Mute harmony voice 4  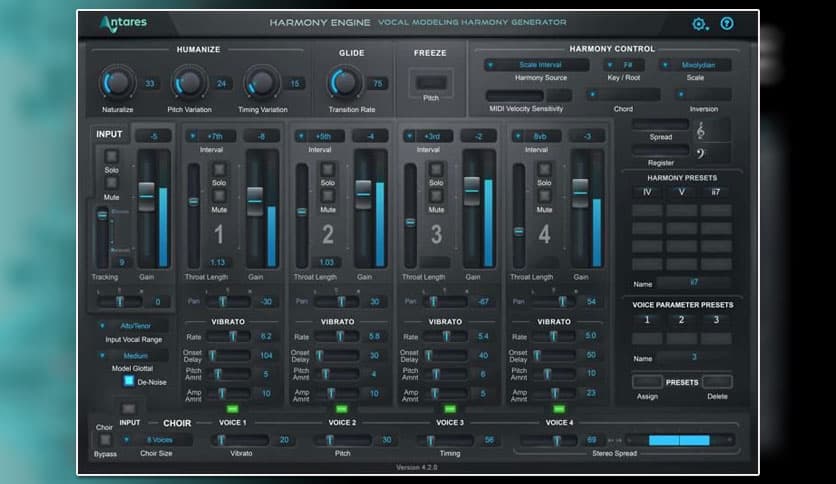pyautogui.click(x=544, y=196)
